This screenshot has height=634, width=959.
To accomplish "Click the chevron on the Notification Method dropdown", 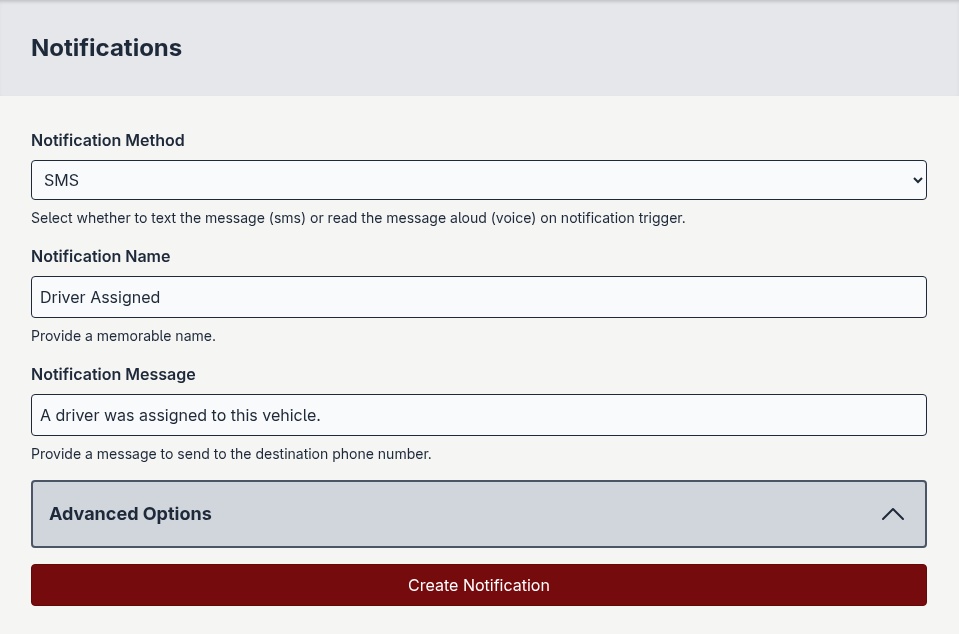I will 917,180.
